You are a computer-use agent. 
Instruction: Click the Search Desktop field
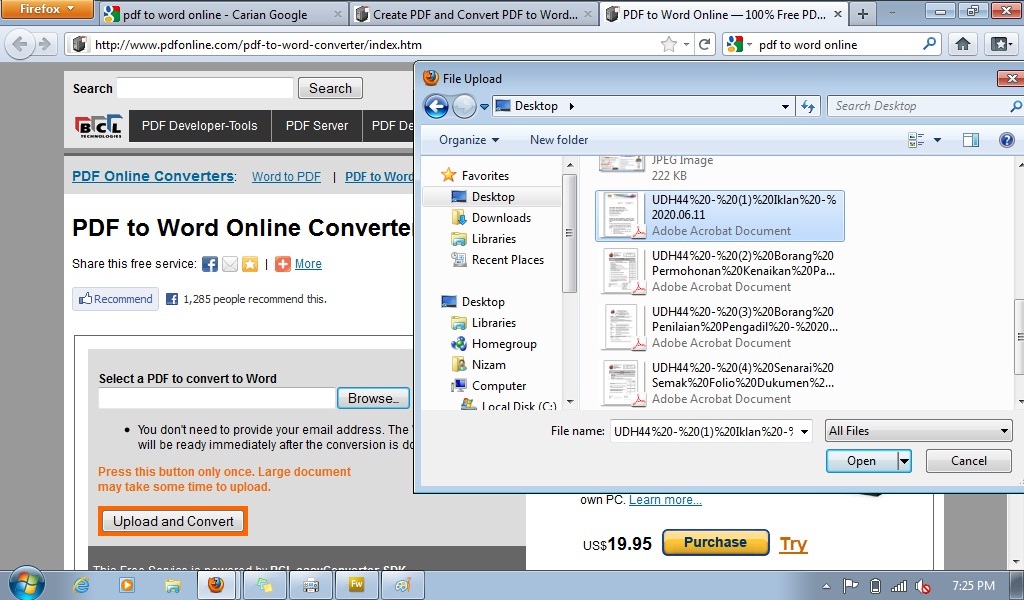[x=920, y=106]
